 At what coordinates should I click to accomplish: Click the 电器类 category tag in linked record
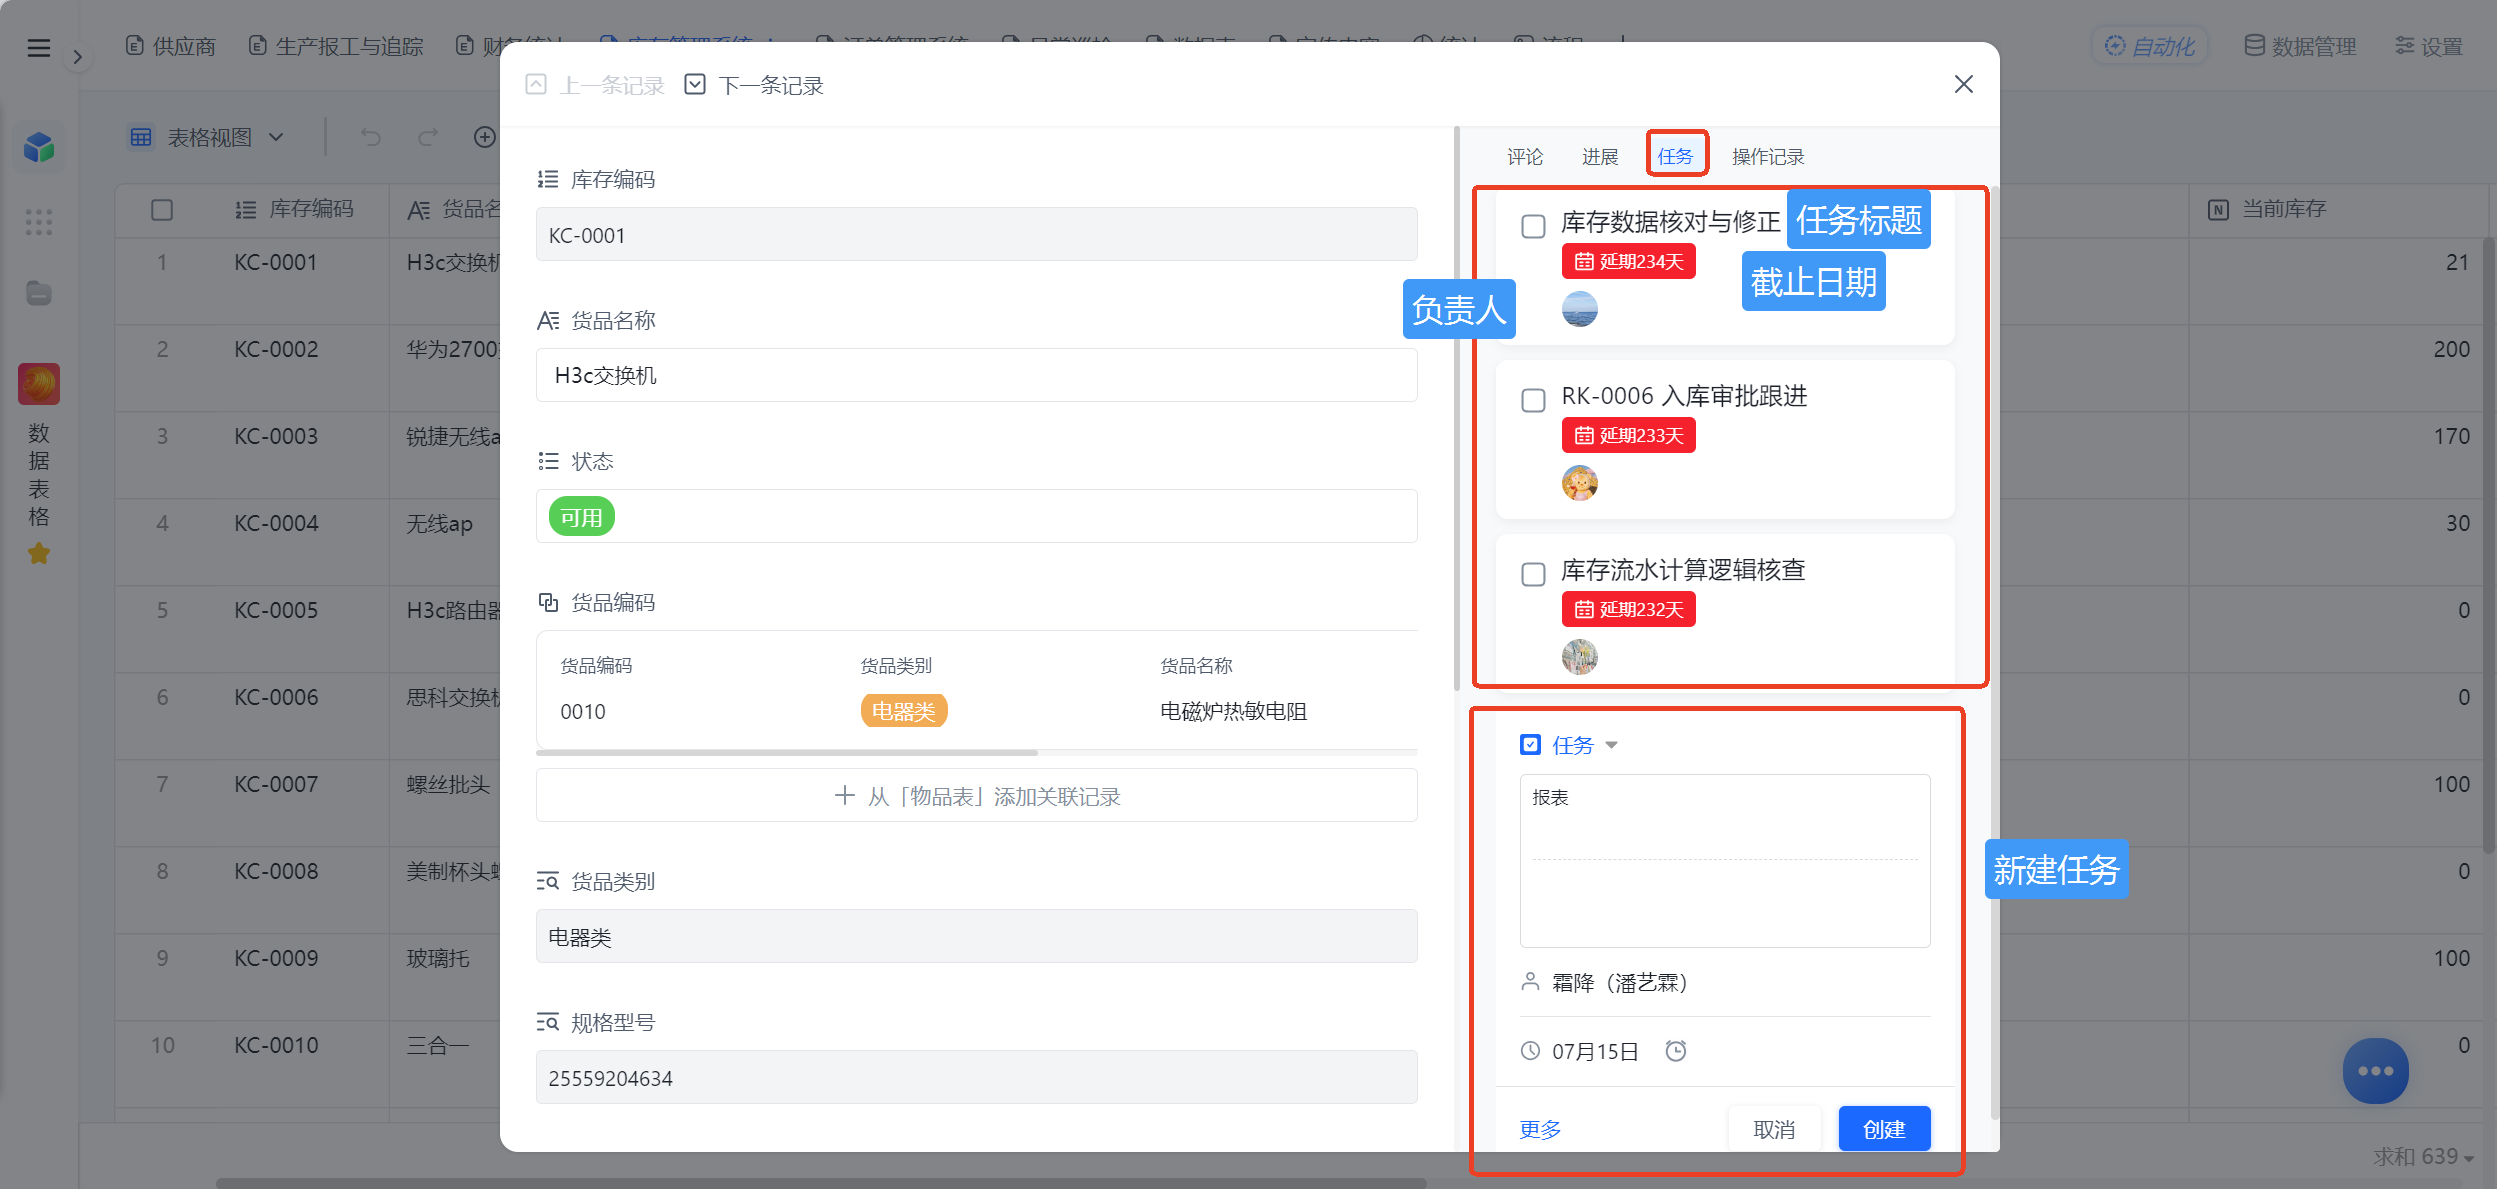903,711
